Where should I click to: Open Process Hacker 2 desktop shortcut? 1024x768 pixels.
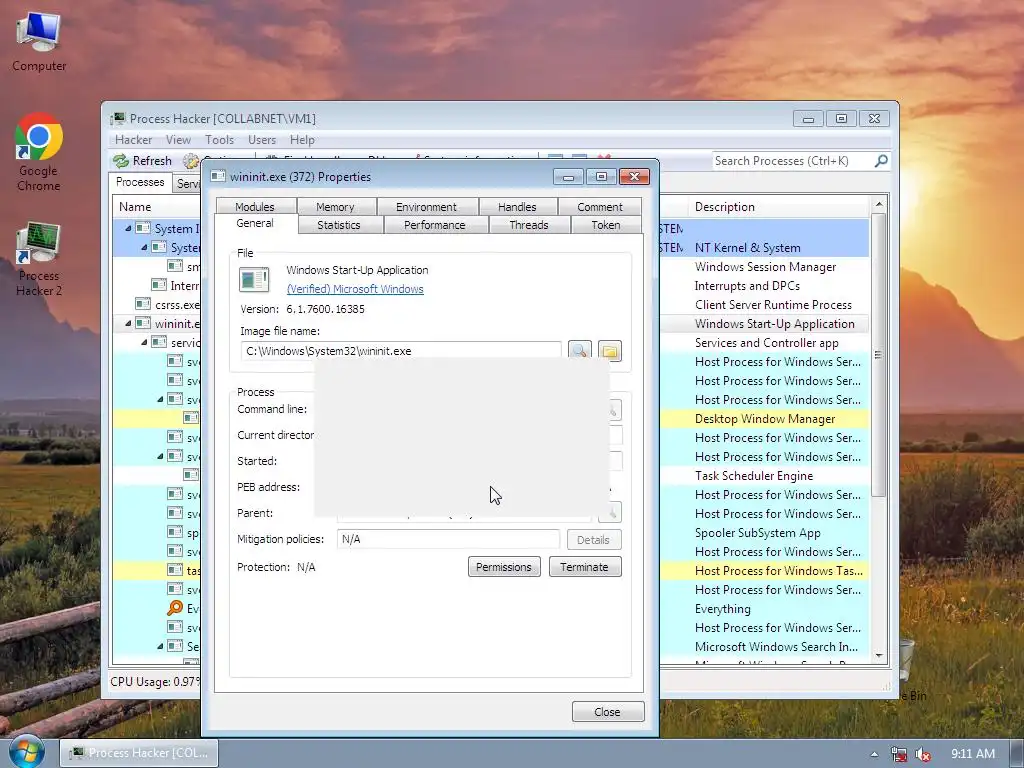click(x=39, y=259)
